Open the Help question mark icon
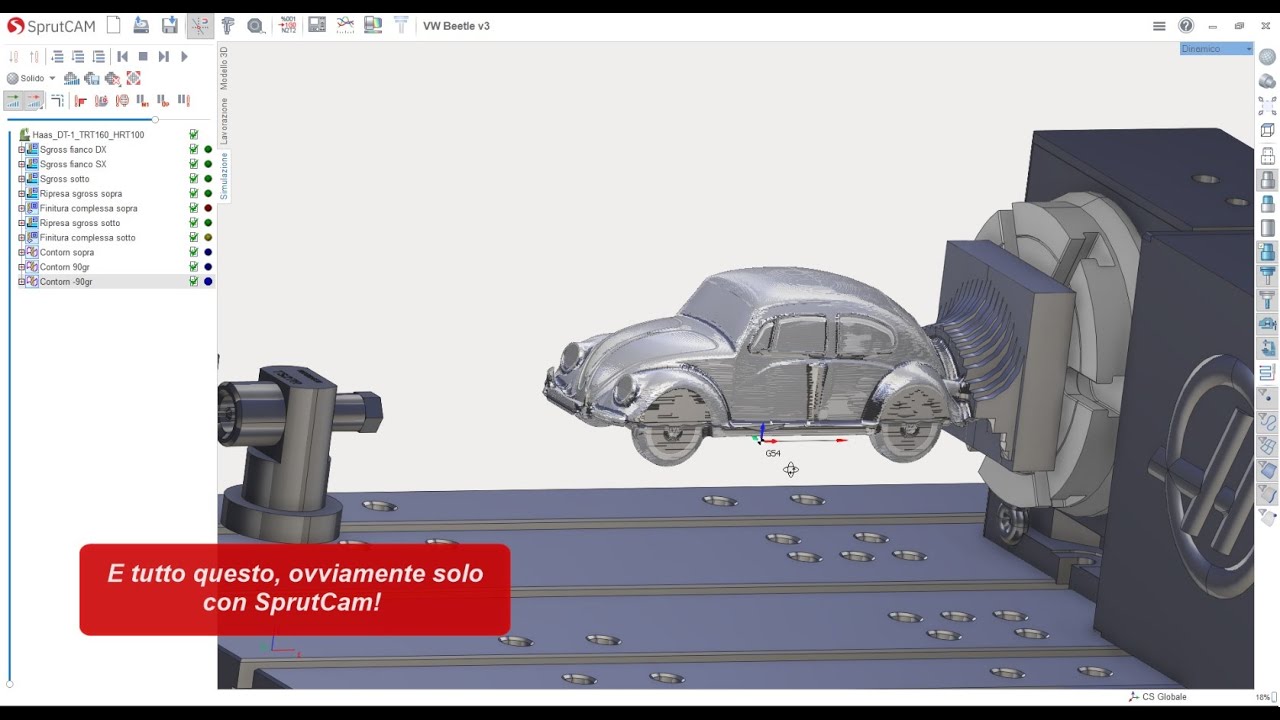The image size is (1280, 720). tap(1186, 26)
